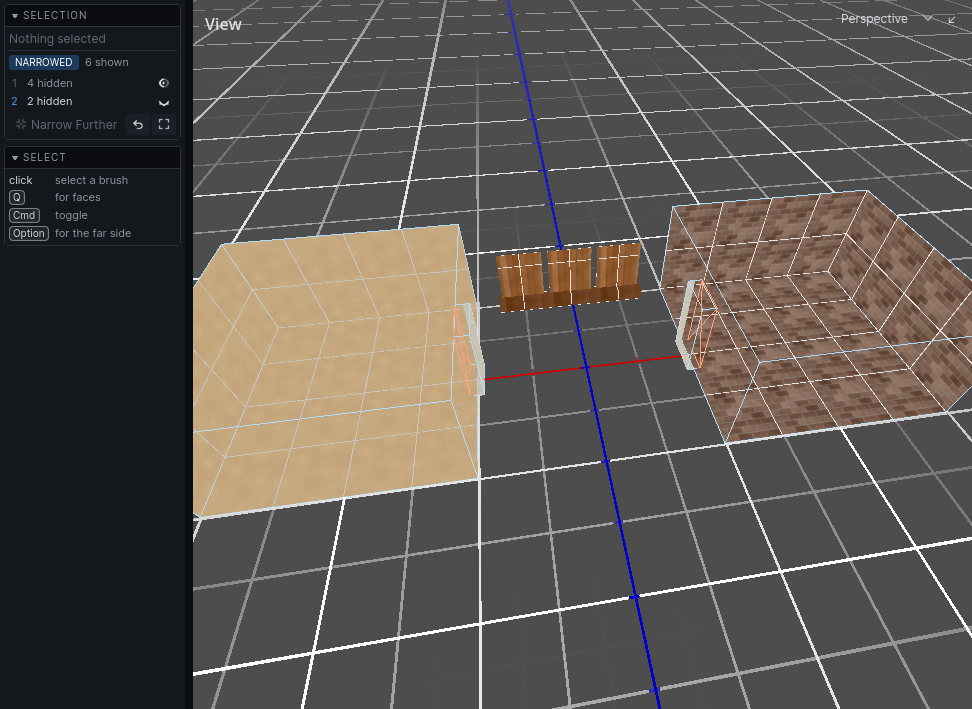Click the Option key far side hint

(29, 233)
